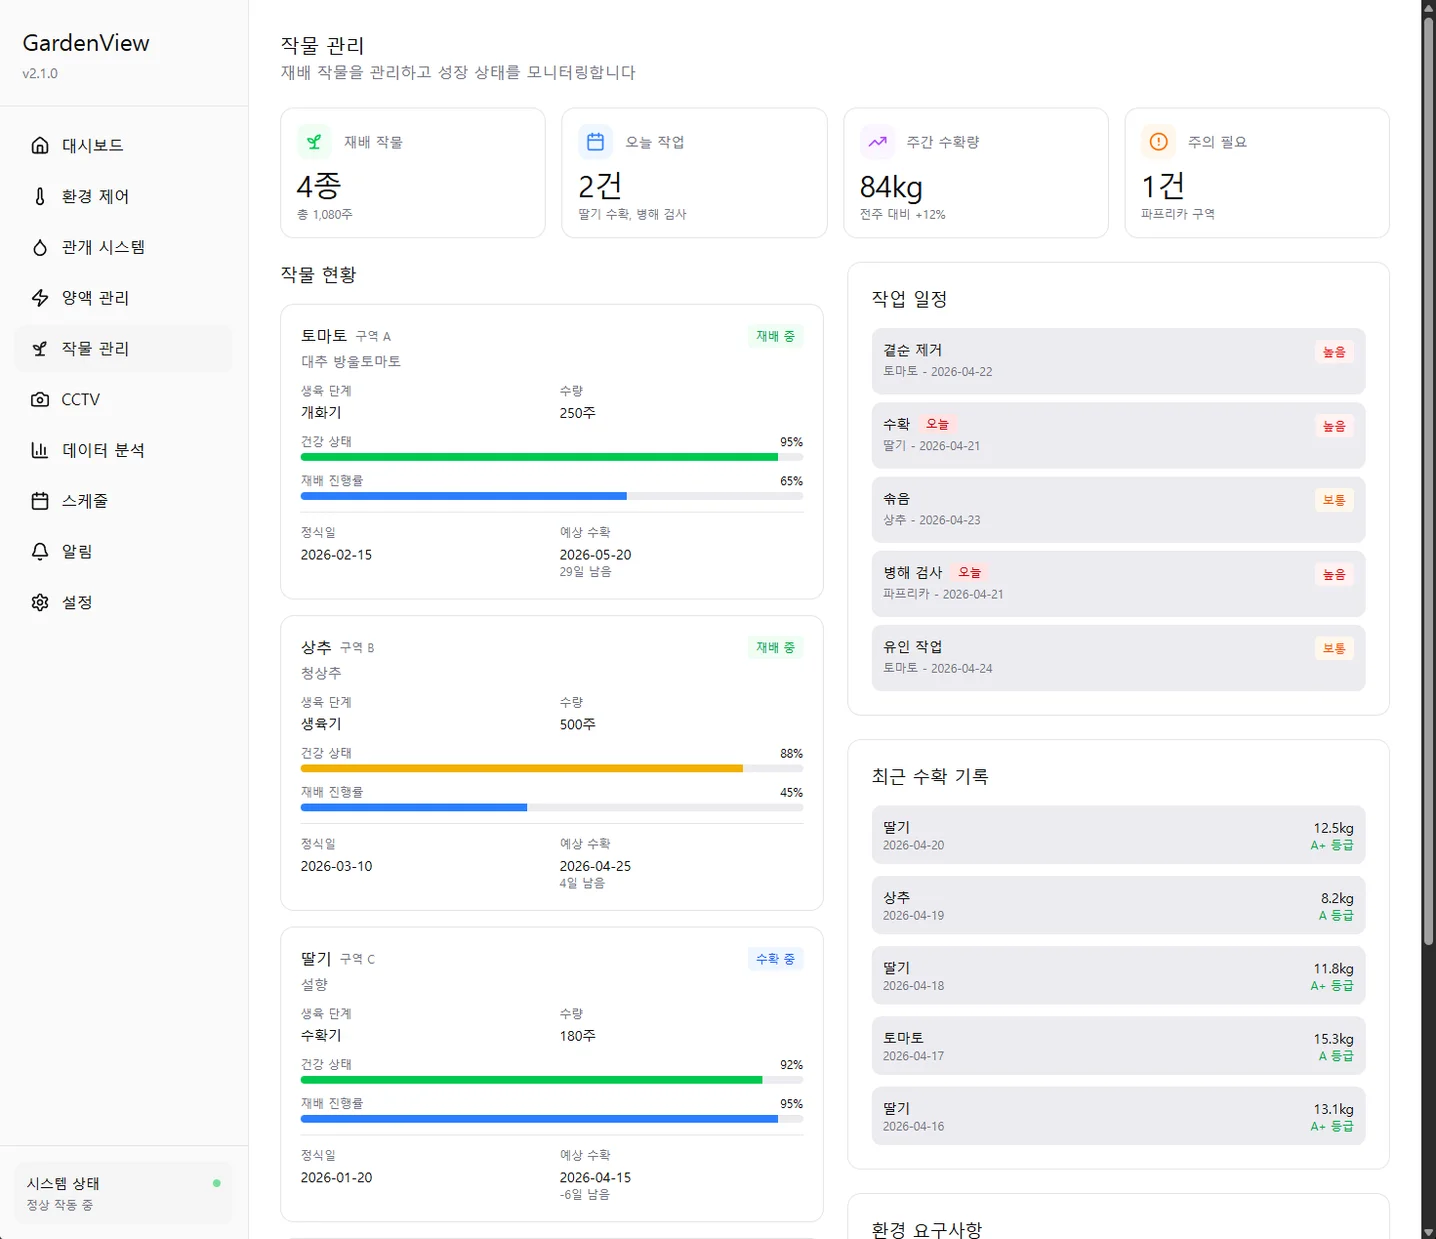Click the CCTV camera icon
This screenshot has height=1239, width=1436.
pos(40,399)
